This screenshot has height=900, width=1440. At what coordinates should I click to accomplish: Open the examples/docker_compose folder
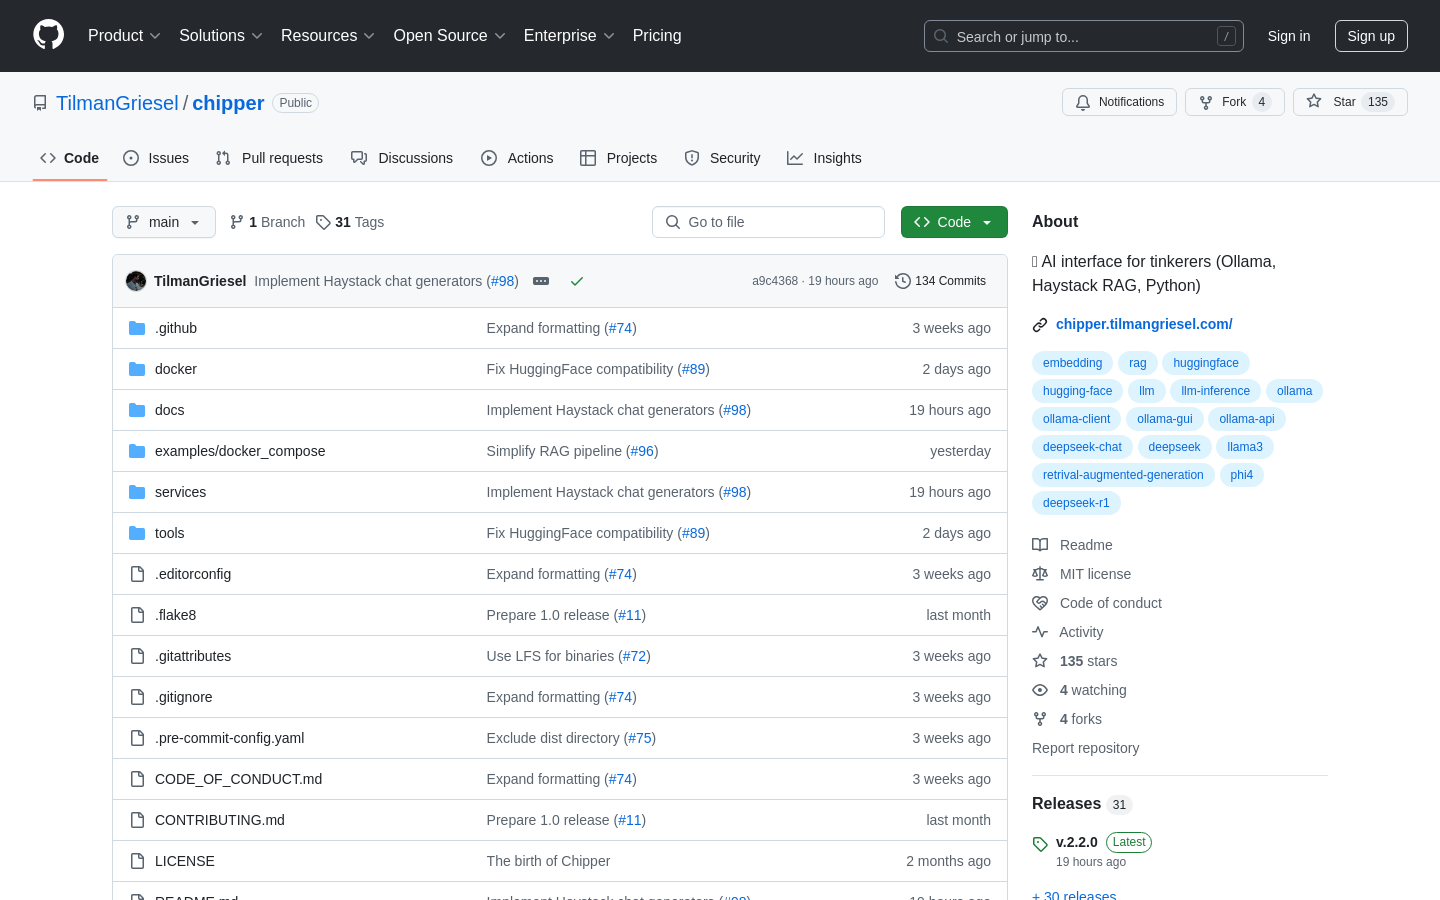[240, 451]
